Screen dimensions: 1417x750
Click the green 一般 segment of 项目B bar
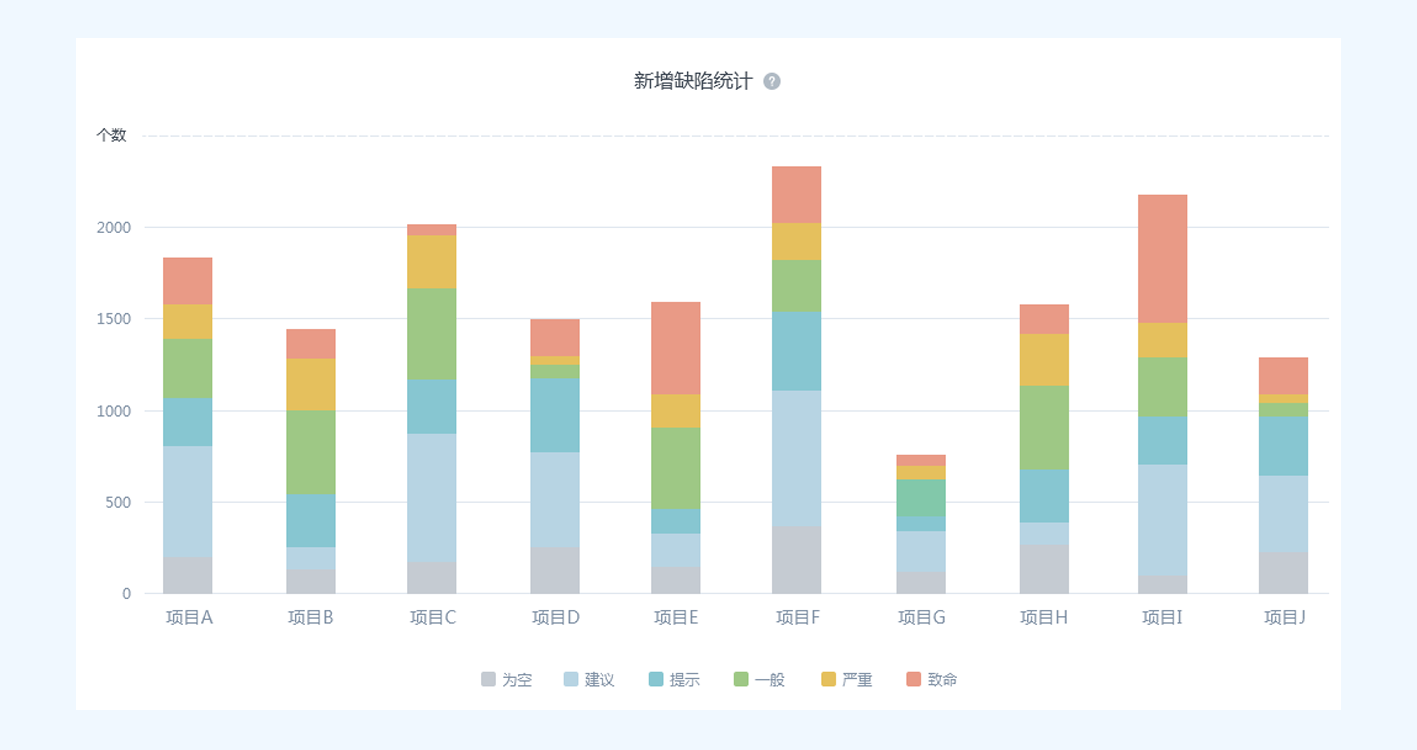pos(311,452)
